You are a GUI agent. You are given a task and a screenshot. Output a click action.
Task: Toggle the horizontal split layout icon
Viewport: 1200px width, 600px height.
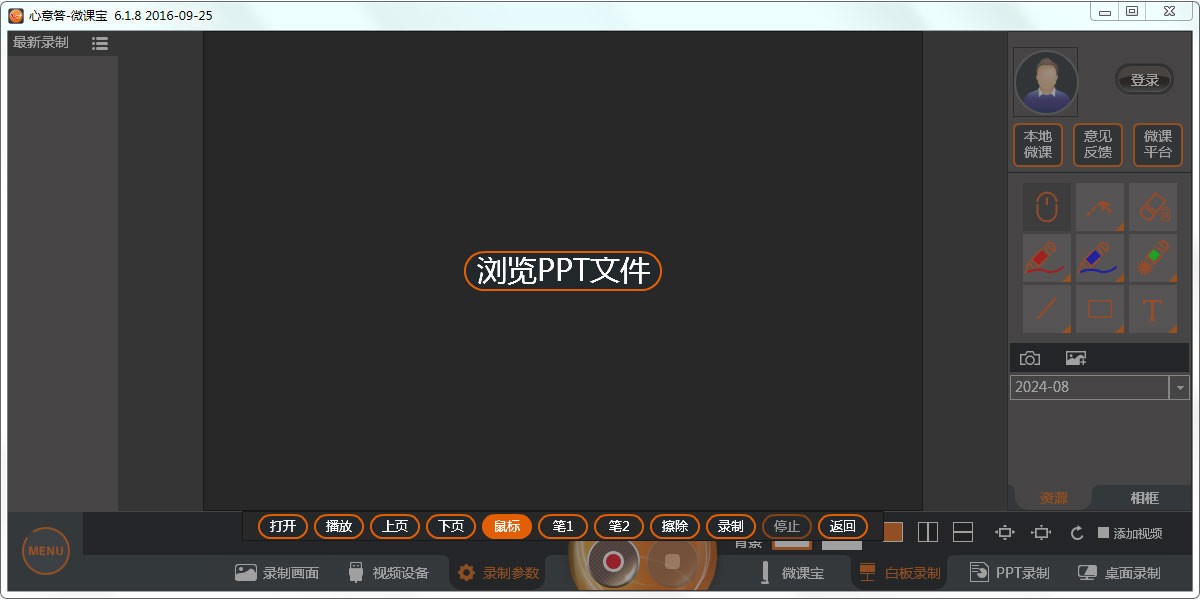[963, 532]
